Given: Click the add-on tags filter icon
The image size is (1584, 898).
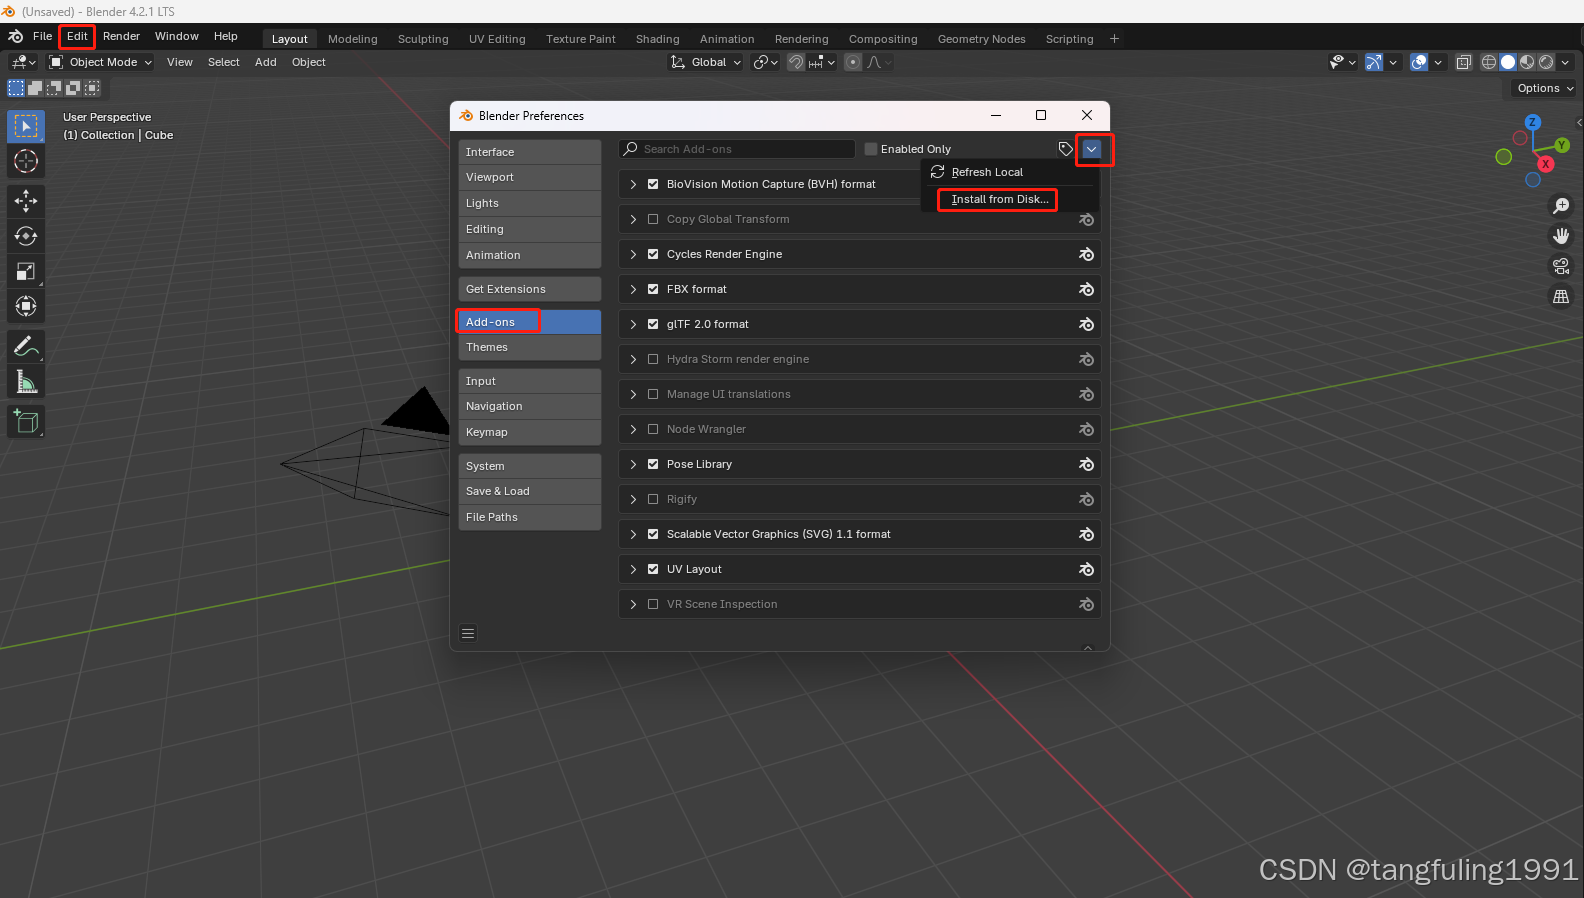Looking at the screenshot, I should tap(1065, 149).
